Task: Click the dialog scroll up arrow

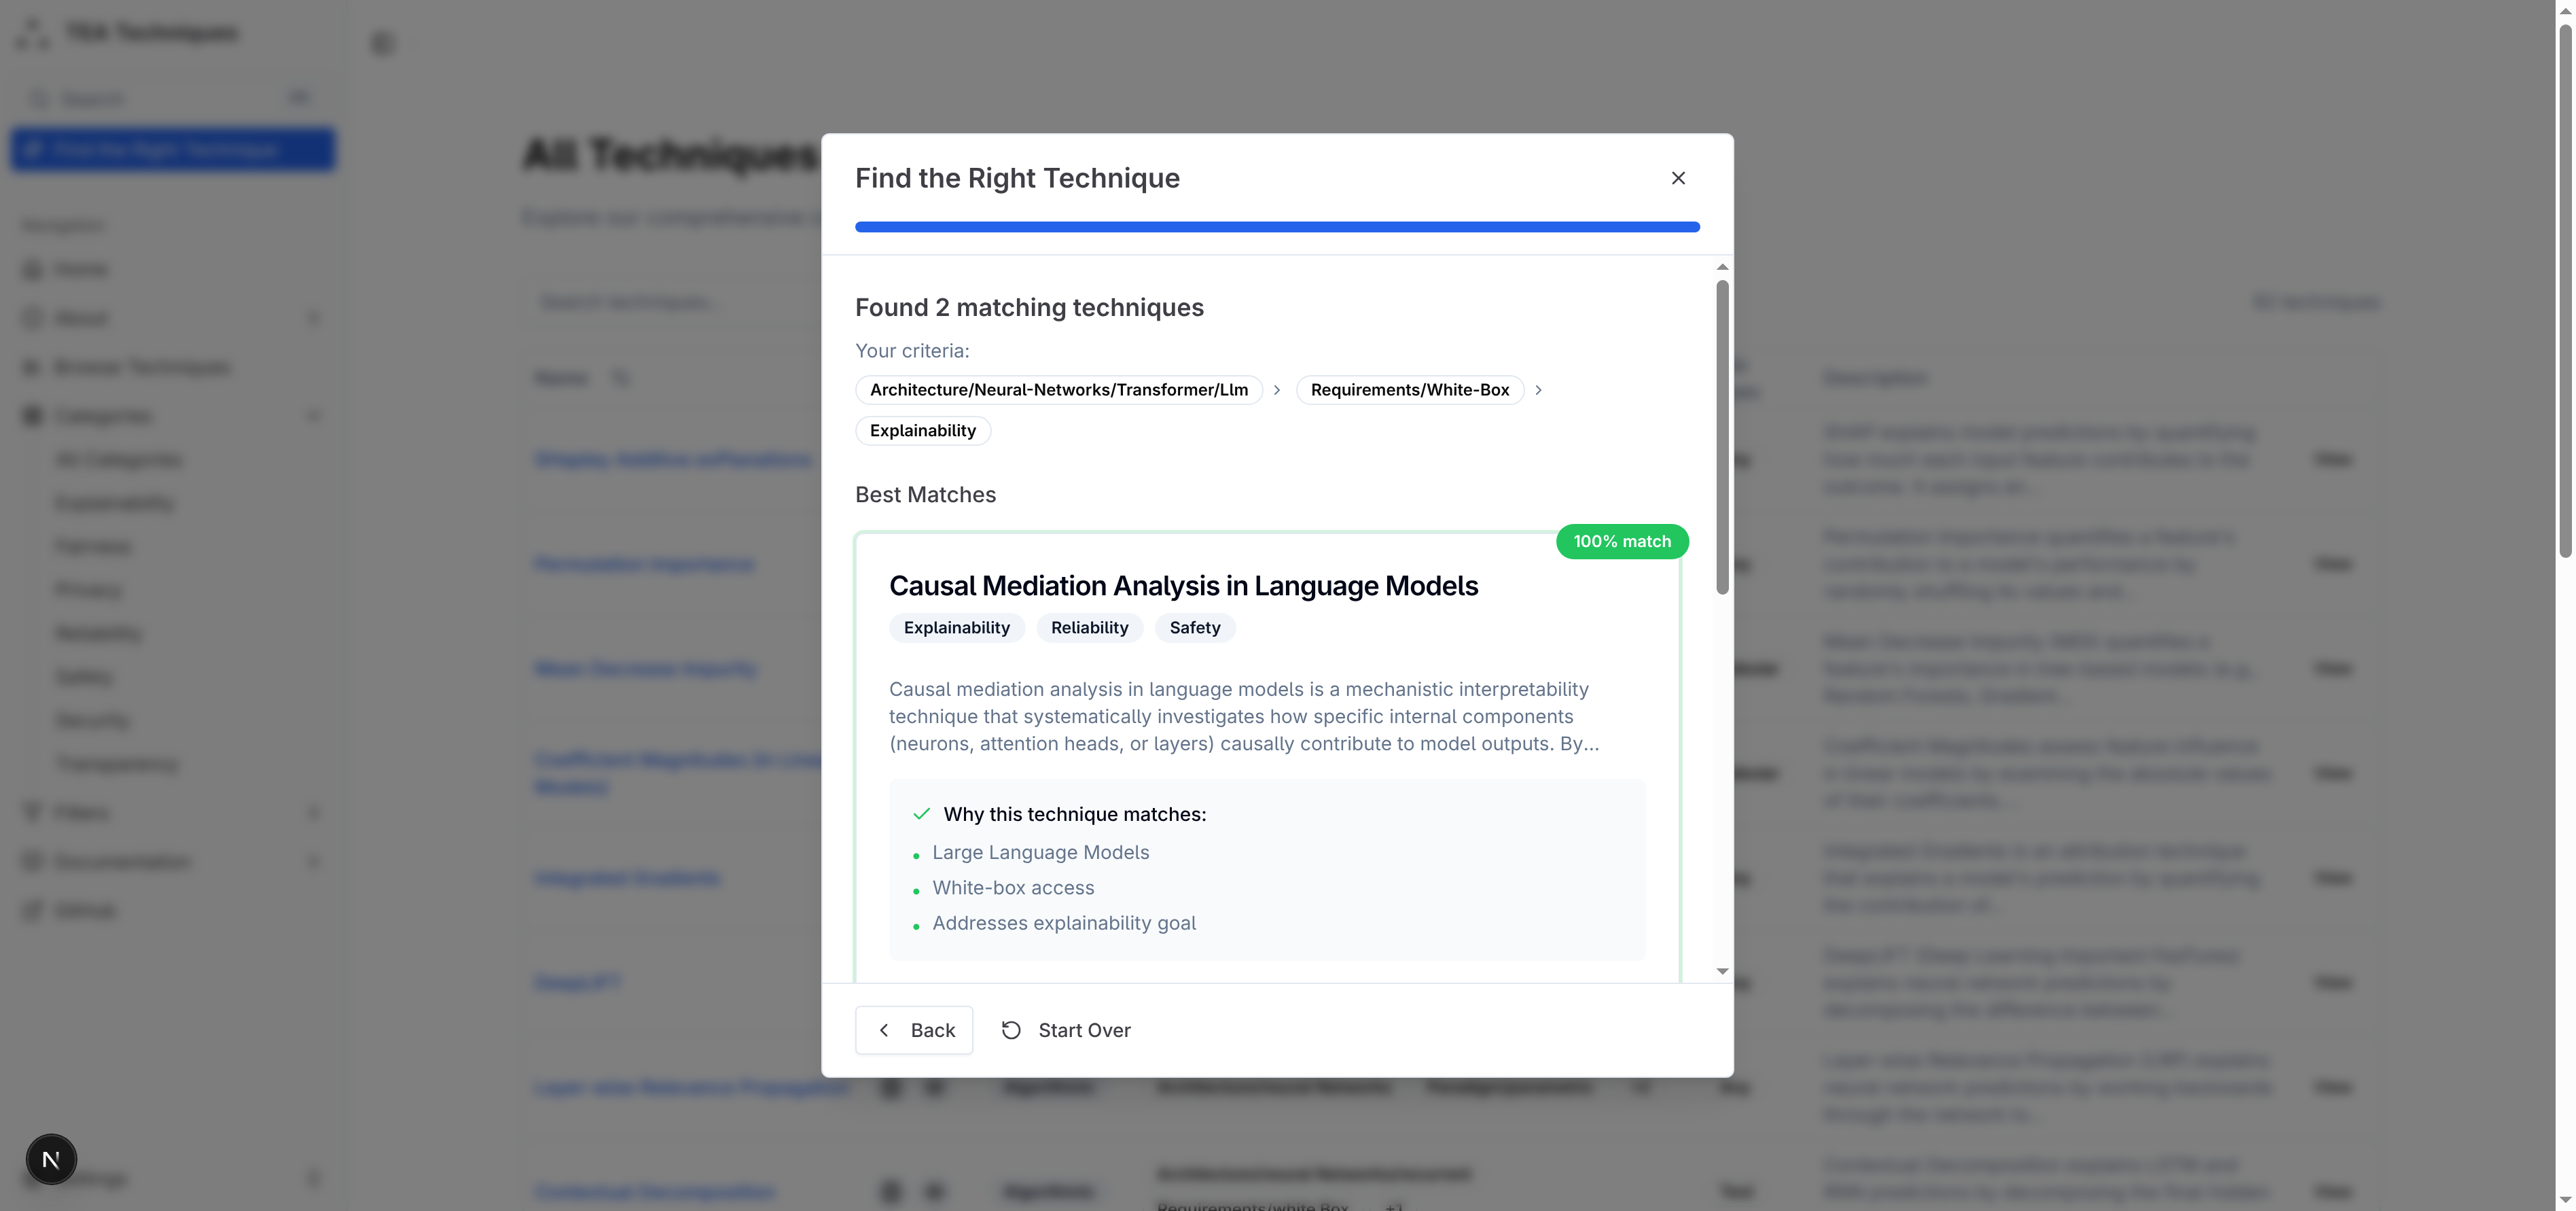Action: tap(1722, 267)
